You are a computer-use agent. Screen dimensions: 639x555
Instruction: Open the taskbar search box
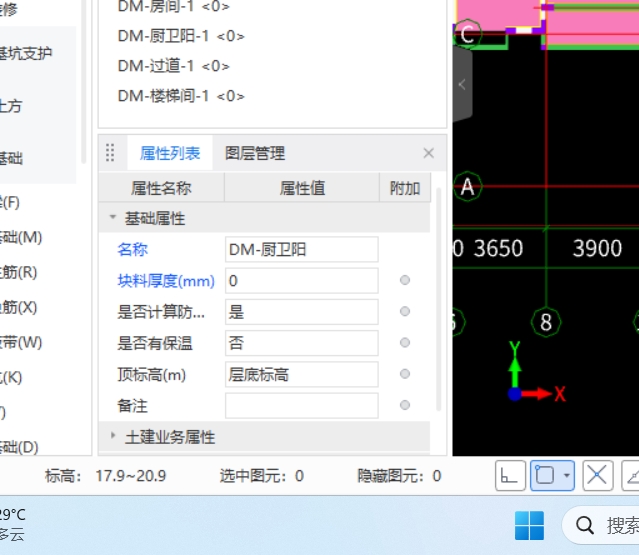pos(602,525)
